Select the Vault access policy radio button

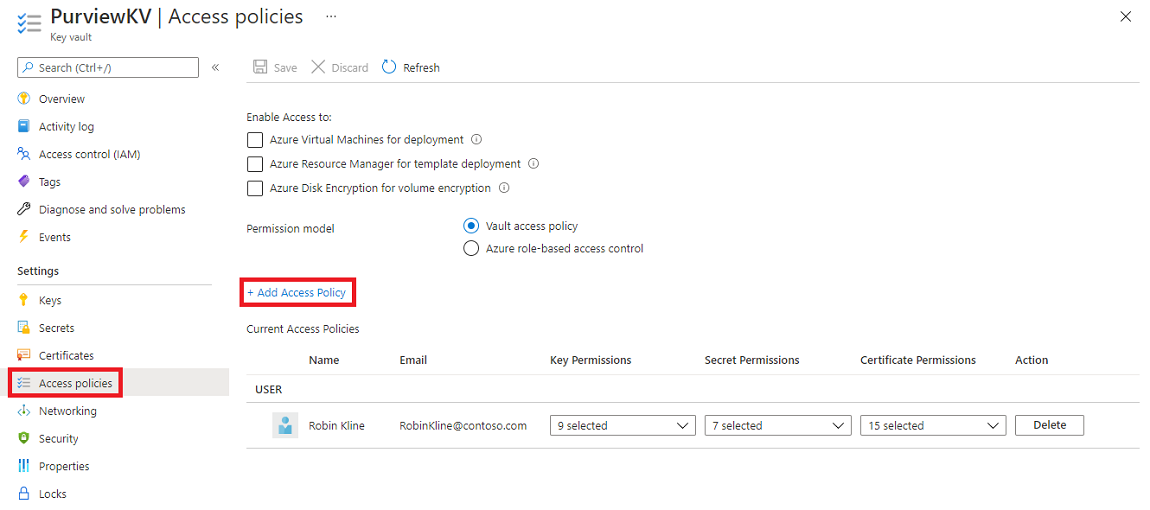coord(472,226)
